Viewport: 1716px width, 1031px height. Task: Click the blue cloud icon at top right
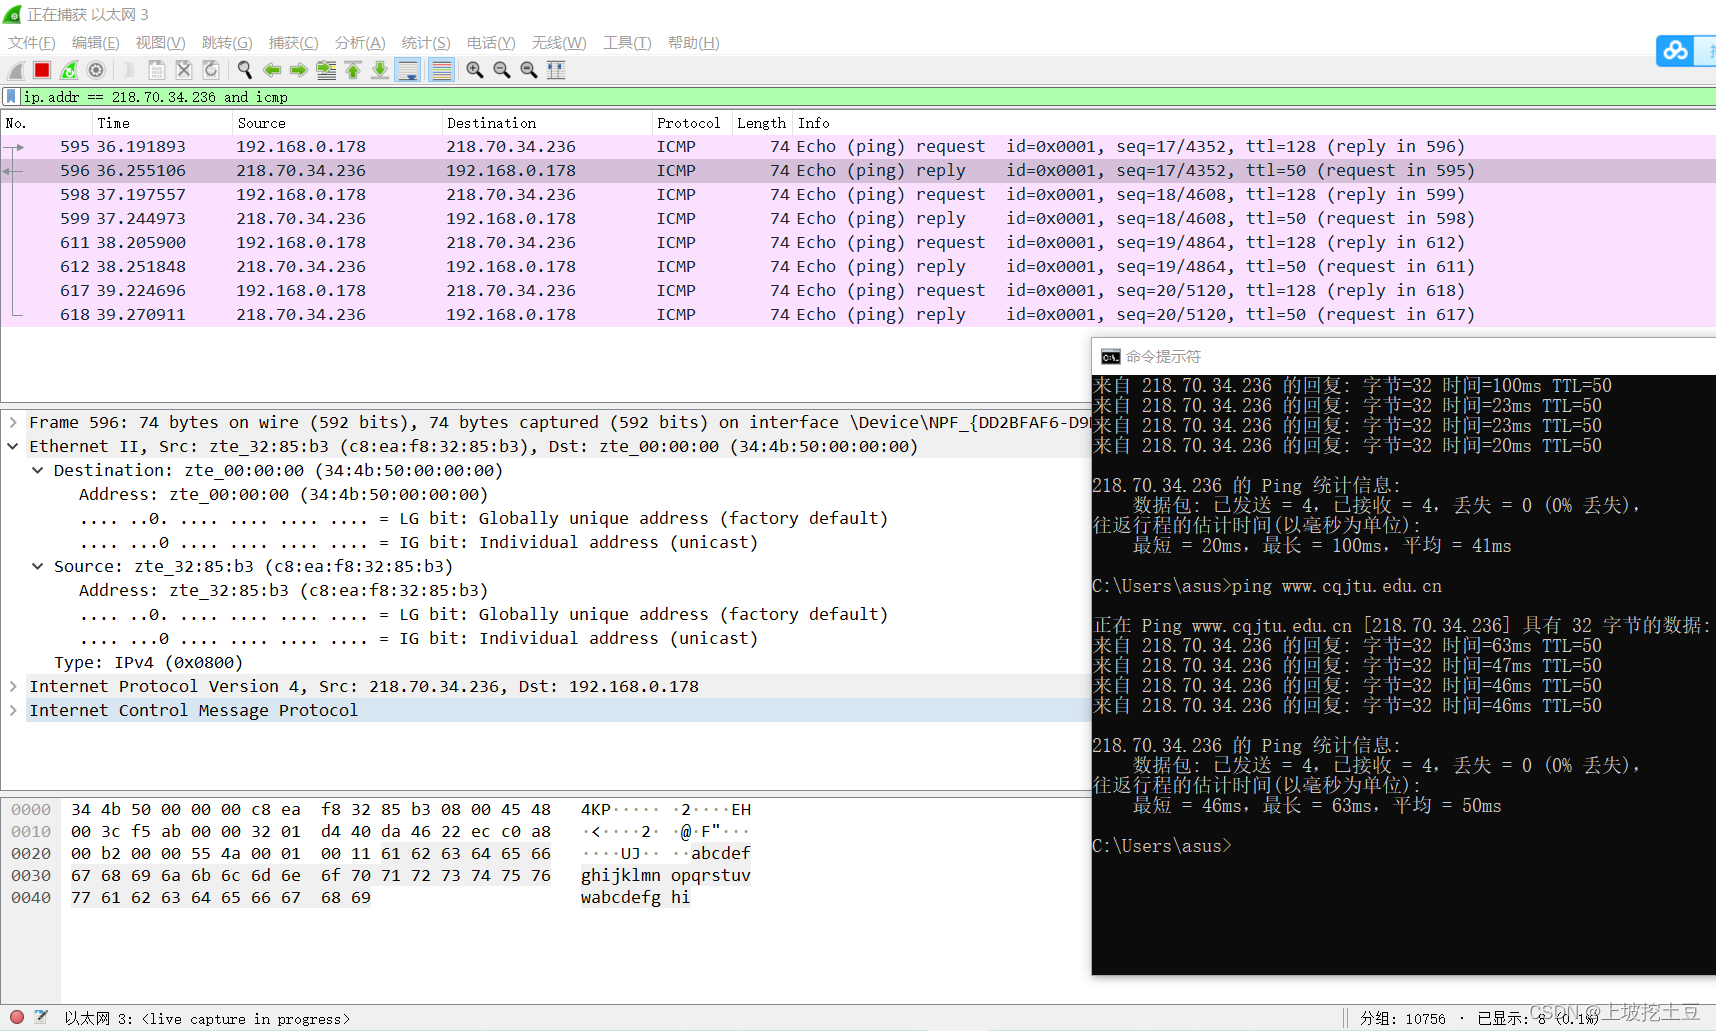1675,50
